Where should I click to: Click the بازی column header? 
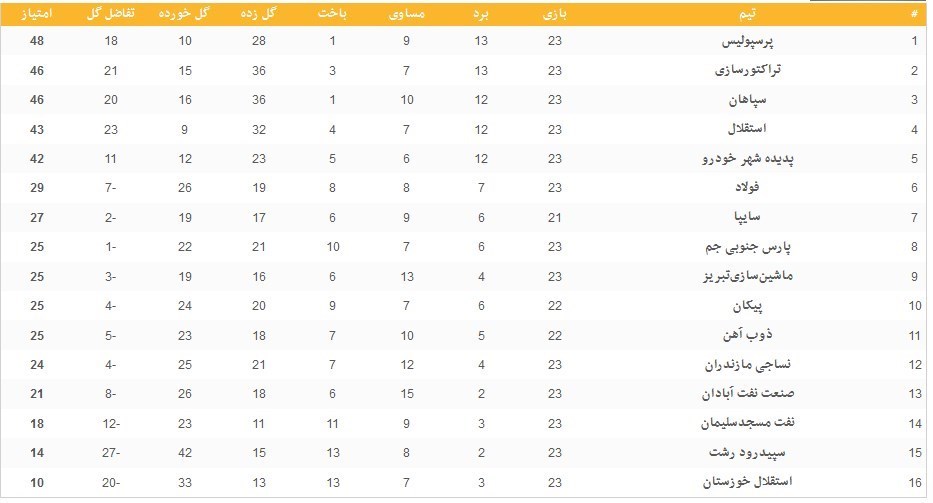point(555,13)
